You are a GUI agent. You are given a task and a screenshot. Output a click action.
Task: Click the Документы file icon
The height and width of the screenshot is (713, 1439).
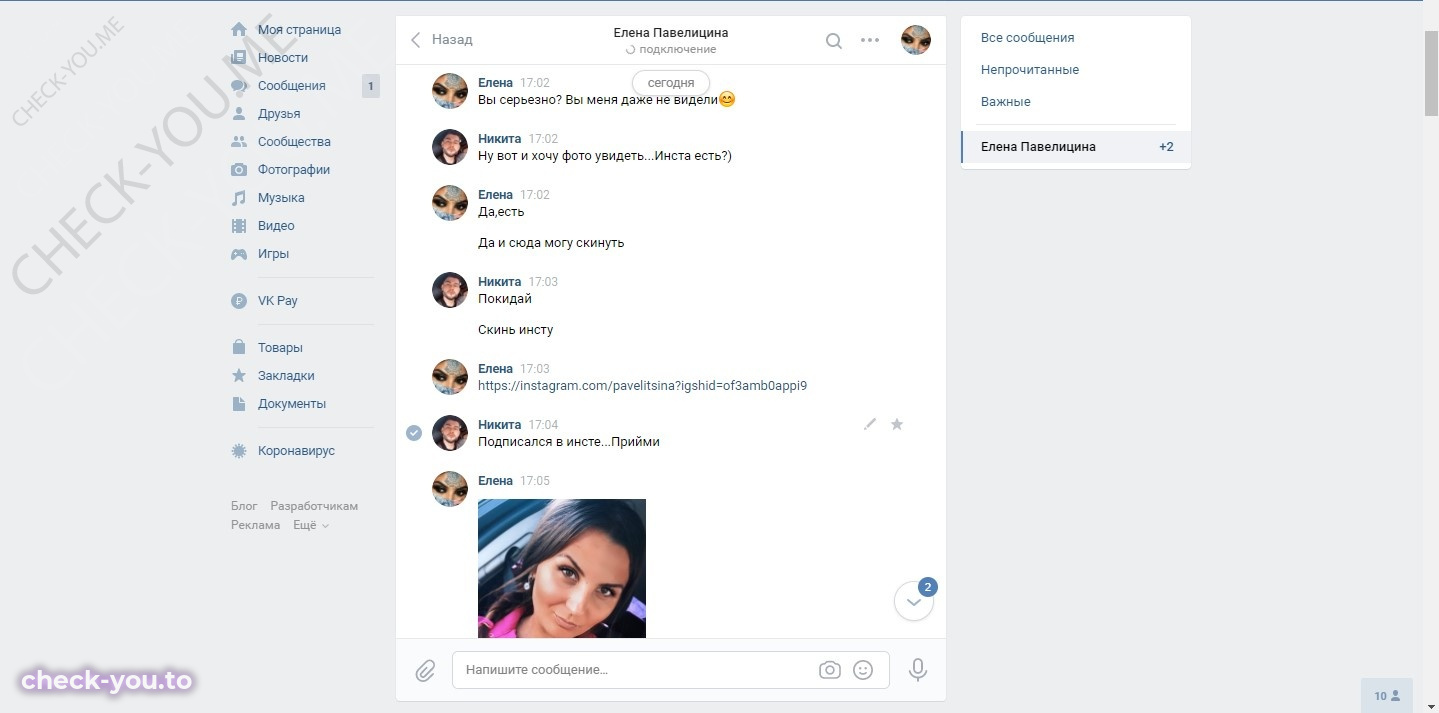[x=239, y=404]
